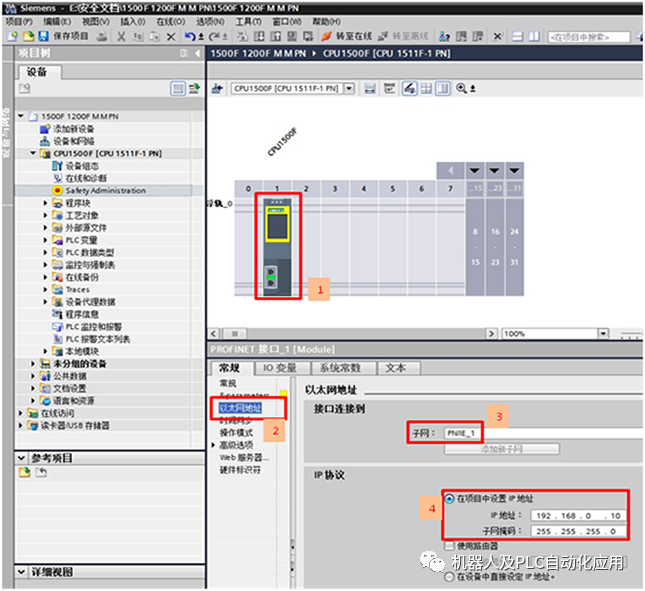Expand 在线访问 node
This screenshot has height=591, width=645.
(x=21, y=413)
